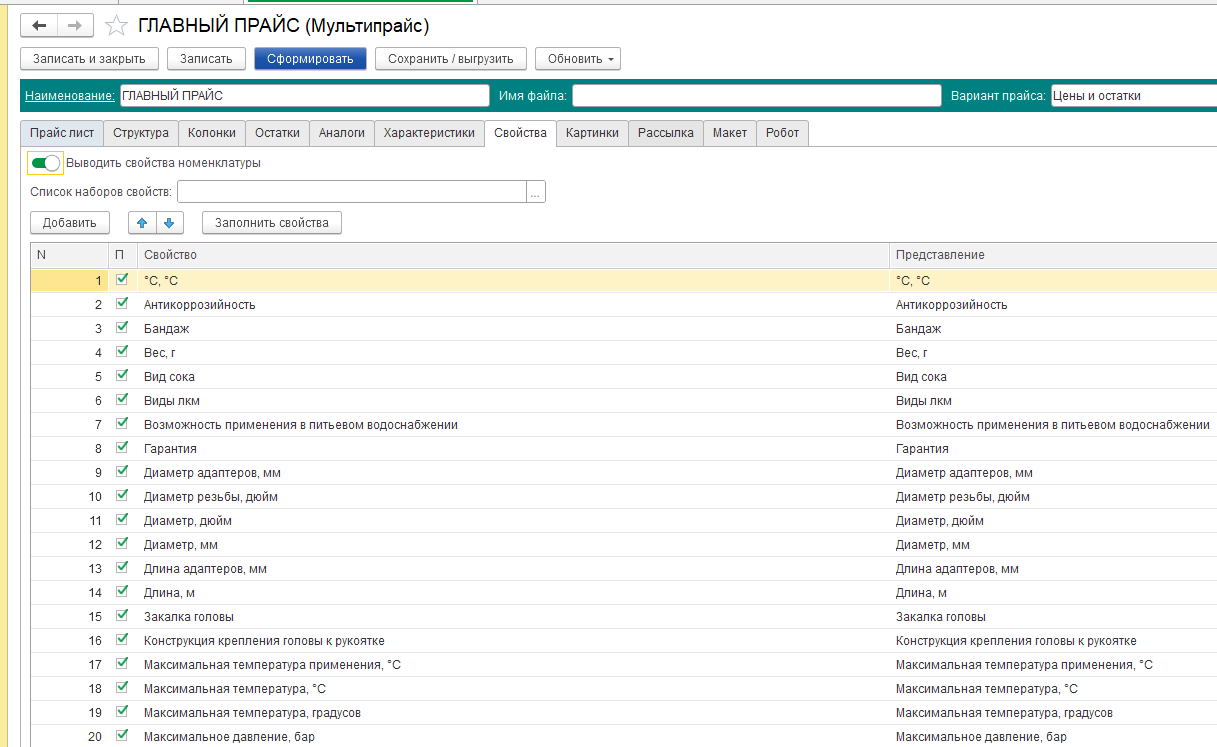Uncheck the checkbox for Антикоррозийность row
1217x747 pixels.
point(123,304)
